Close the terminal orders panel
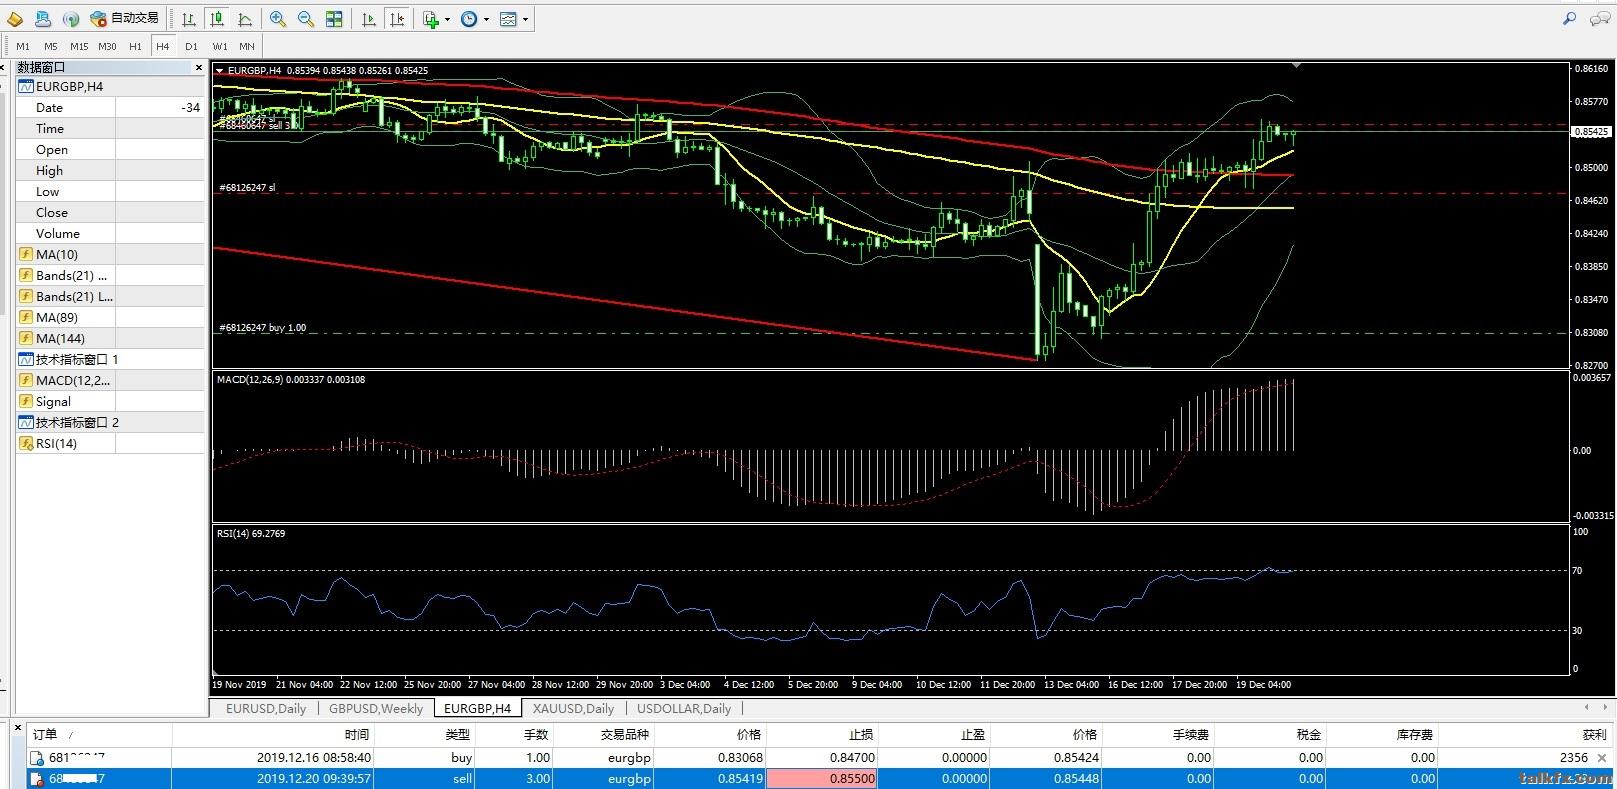 (x=18, y=728)
